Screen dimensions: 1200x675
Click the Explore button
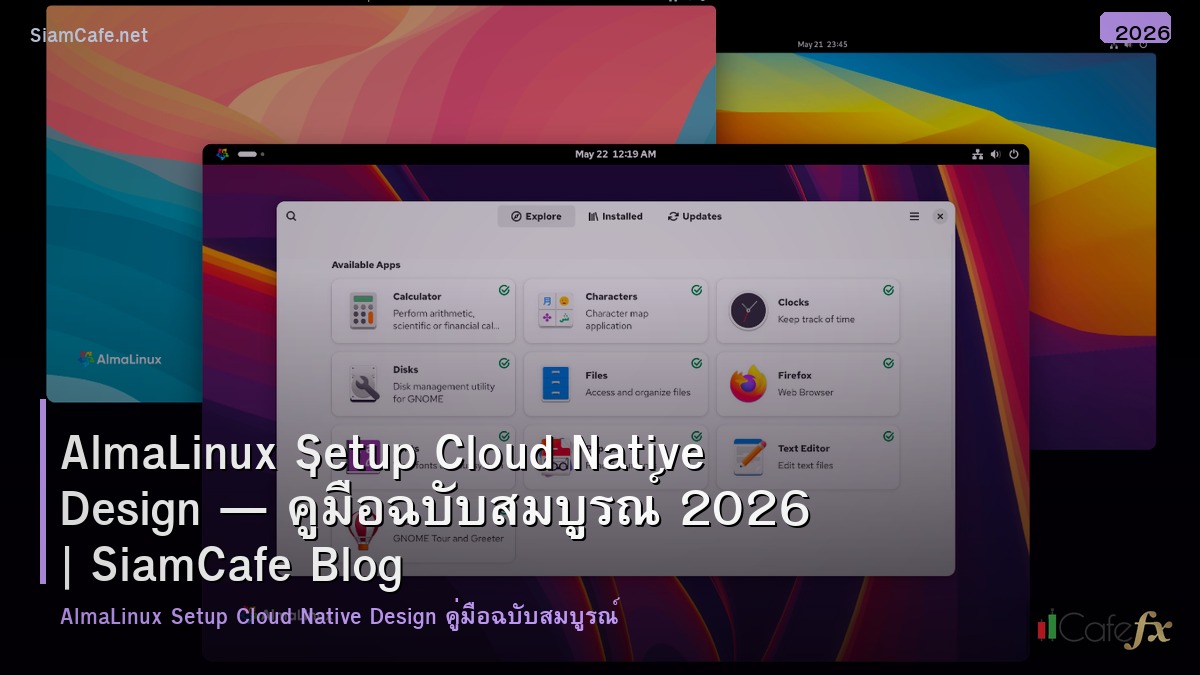click(536, 216)
